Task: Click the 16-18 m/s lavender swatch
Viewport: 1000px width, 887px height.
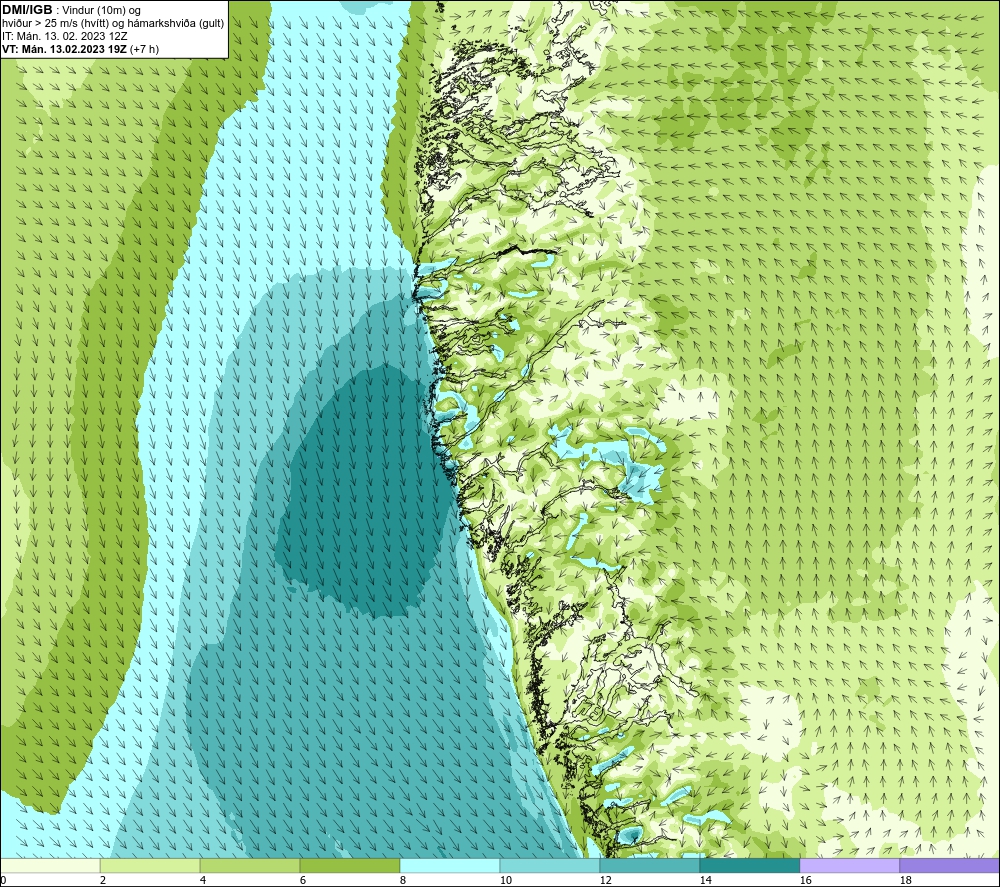Action: tap(849, 865)
